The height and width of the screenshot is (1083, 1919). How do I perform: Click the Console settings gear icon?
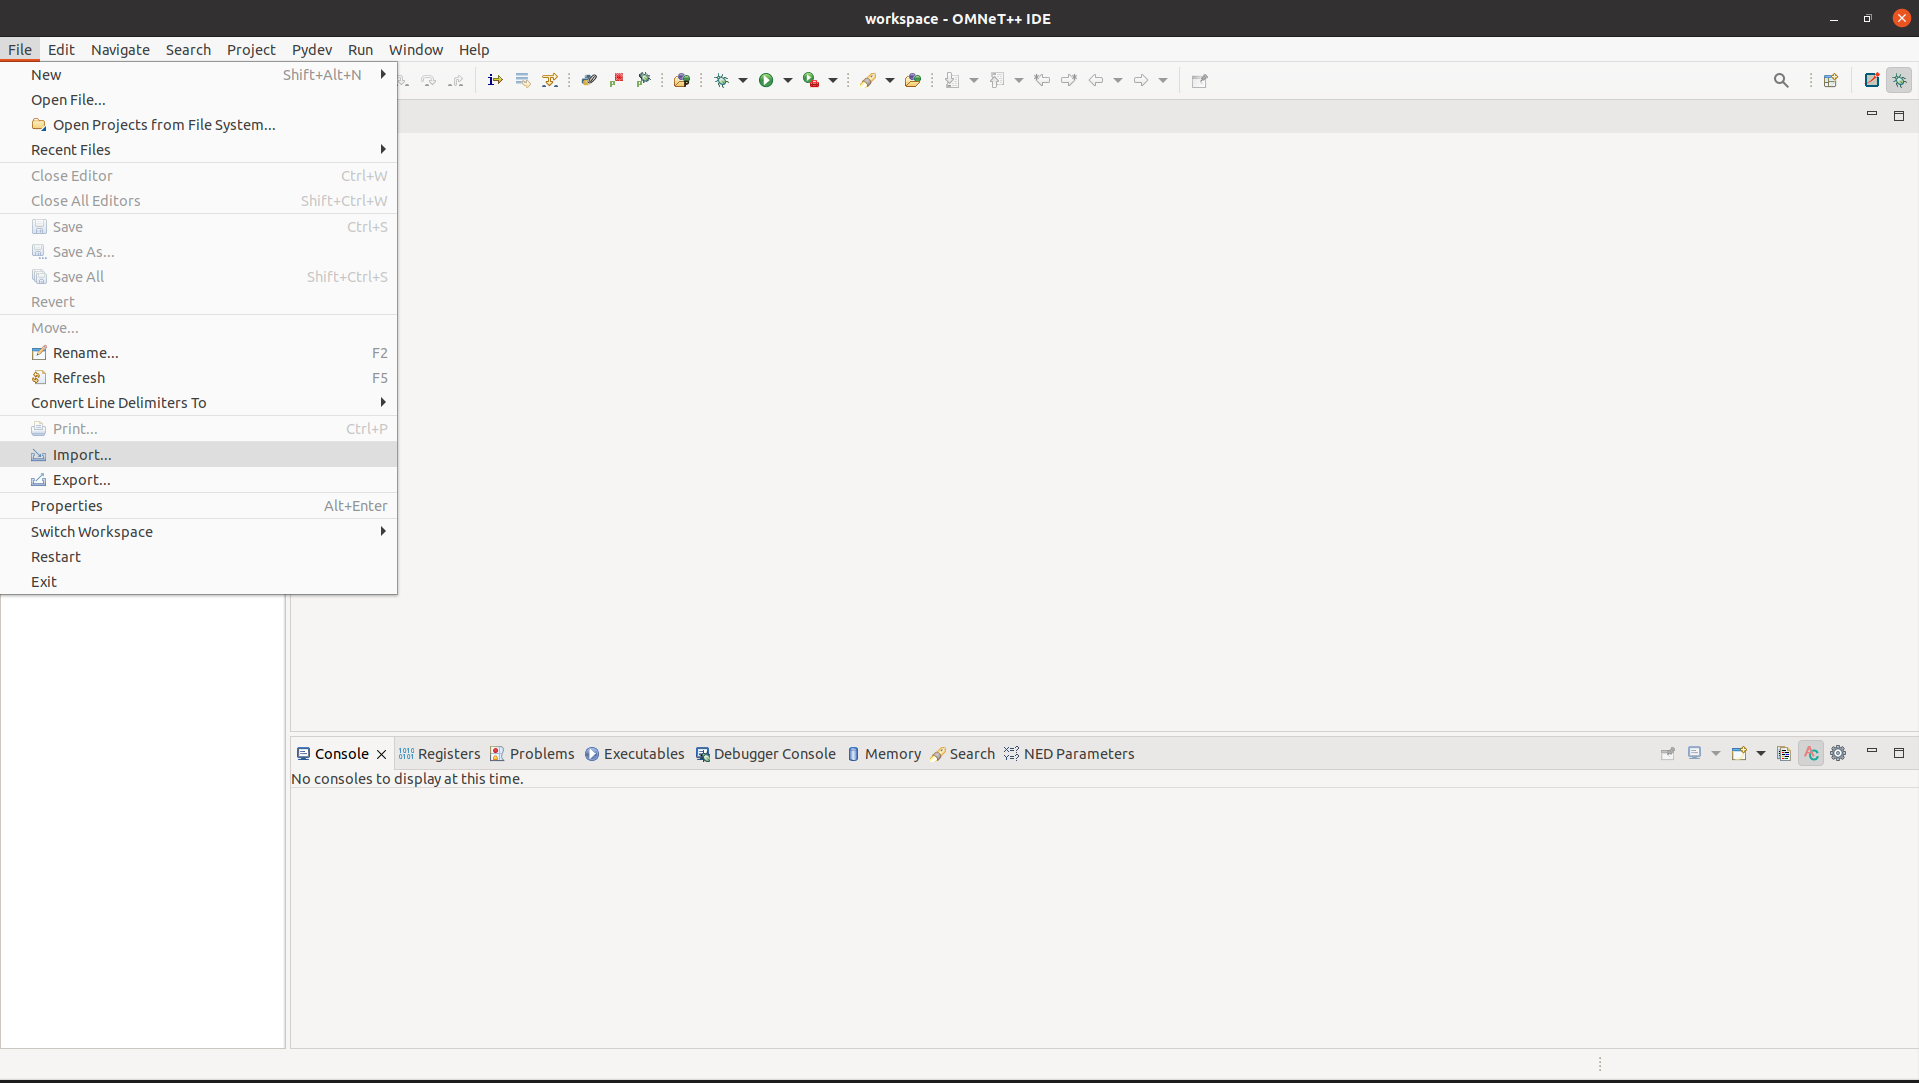pyautogui.click(x=1838, y=753)
